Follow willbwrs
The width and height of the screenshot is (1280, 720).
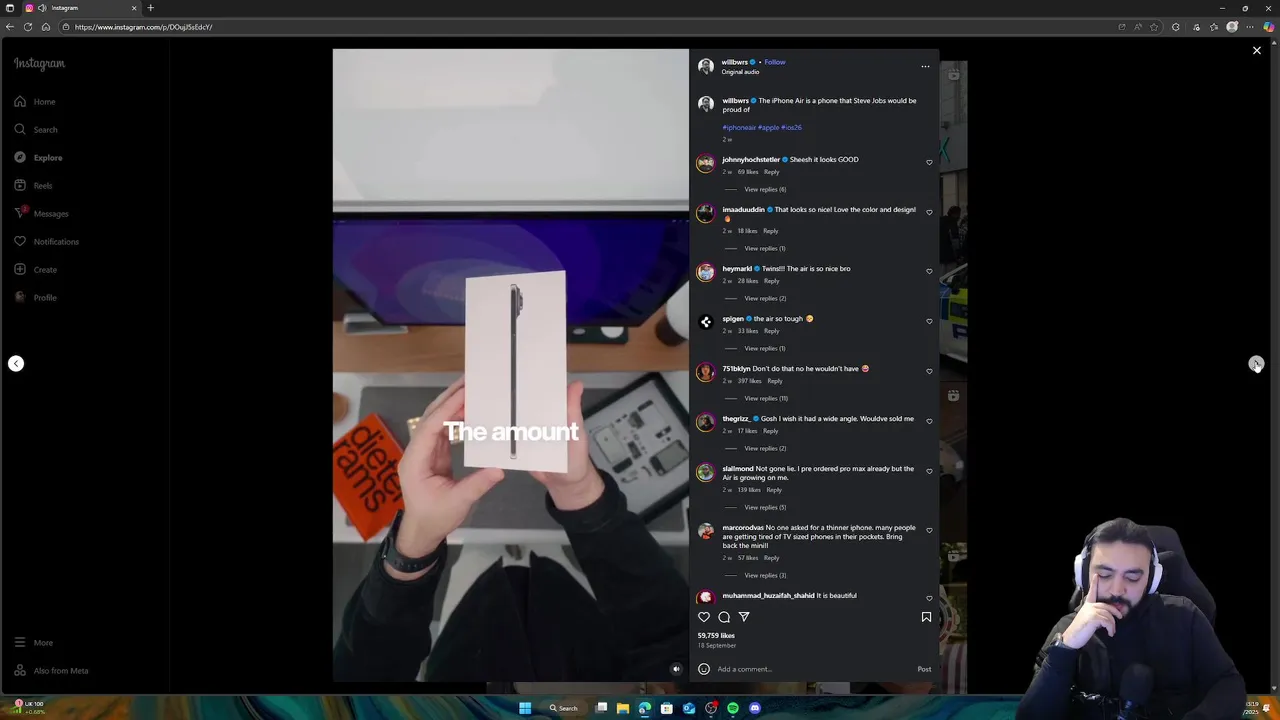775,62
